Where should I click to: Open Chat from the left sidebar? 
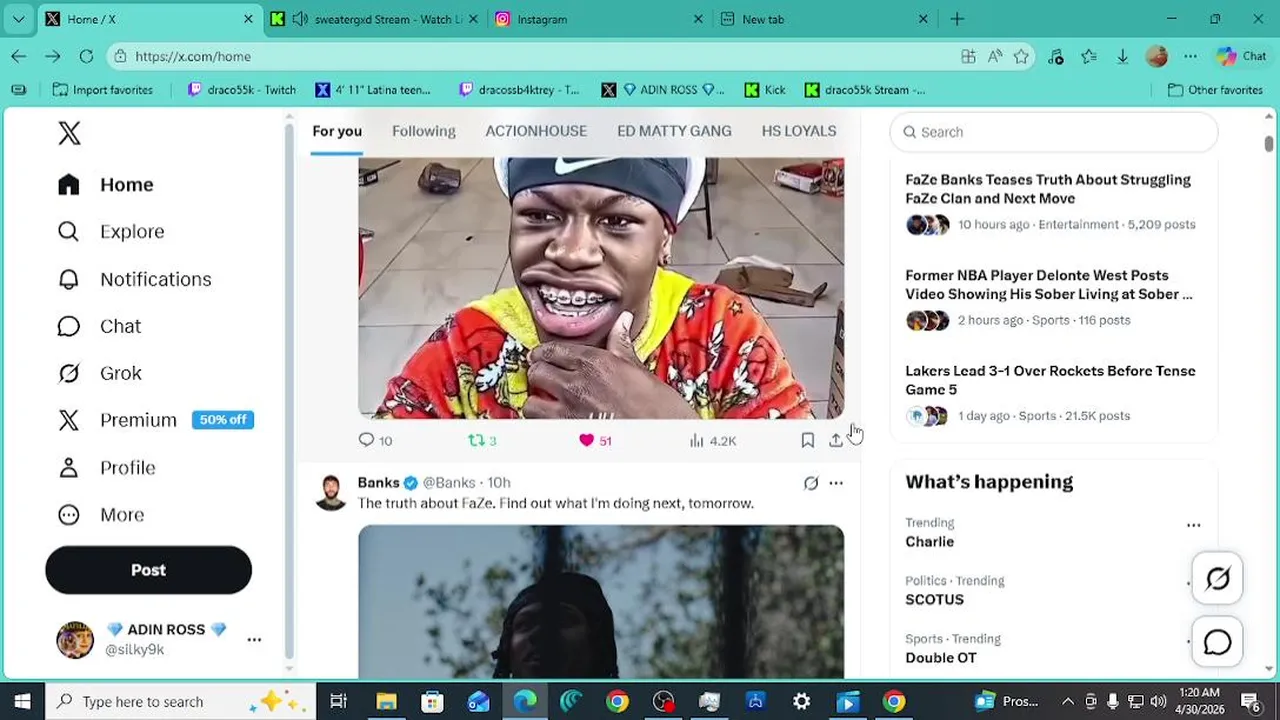pyautogui.click(x=99, y=326)
